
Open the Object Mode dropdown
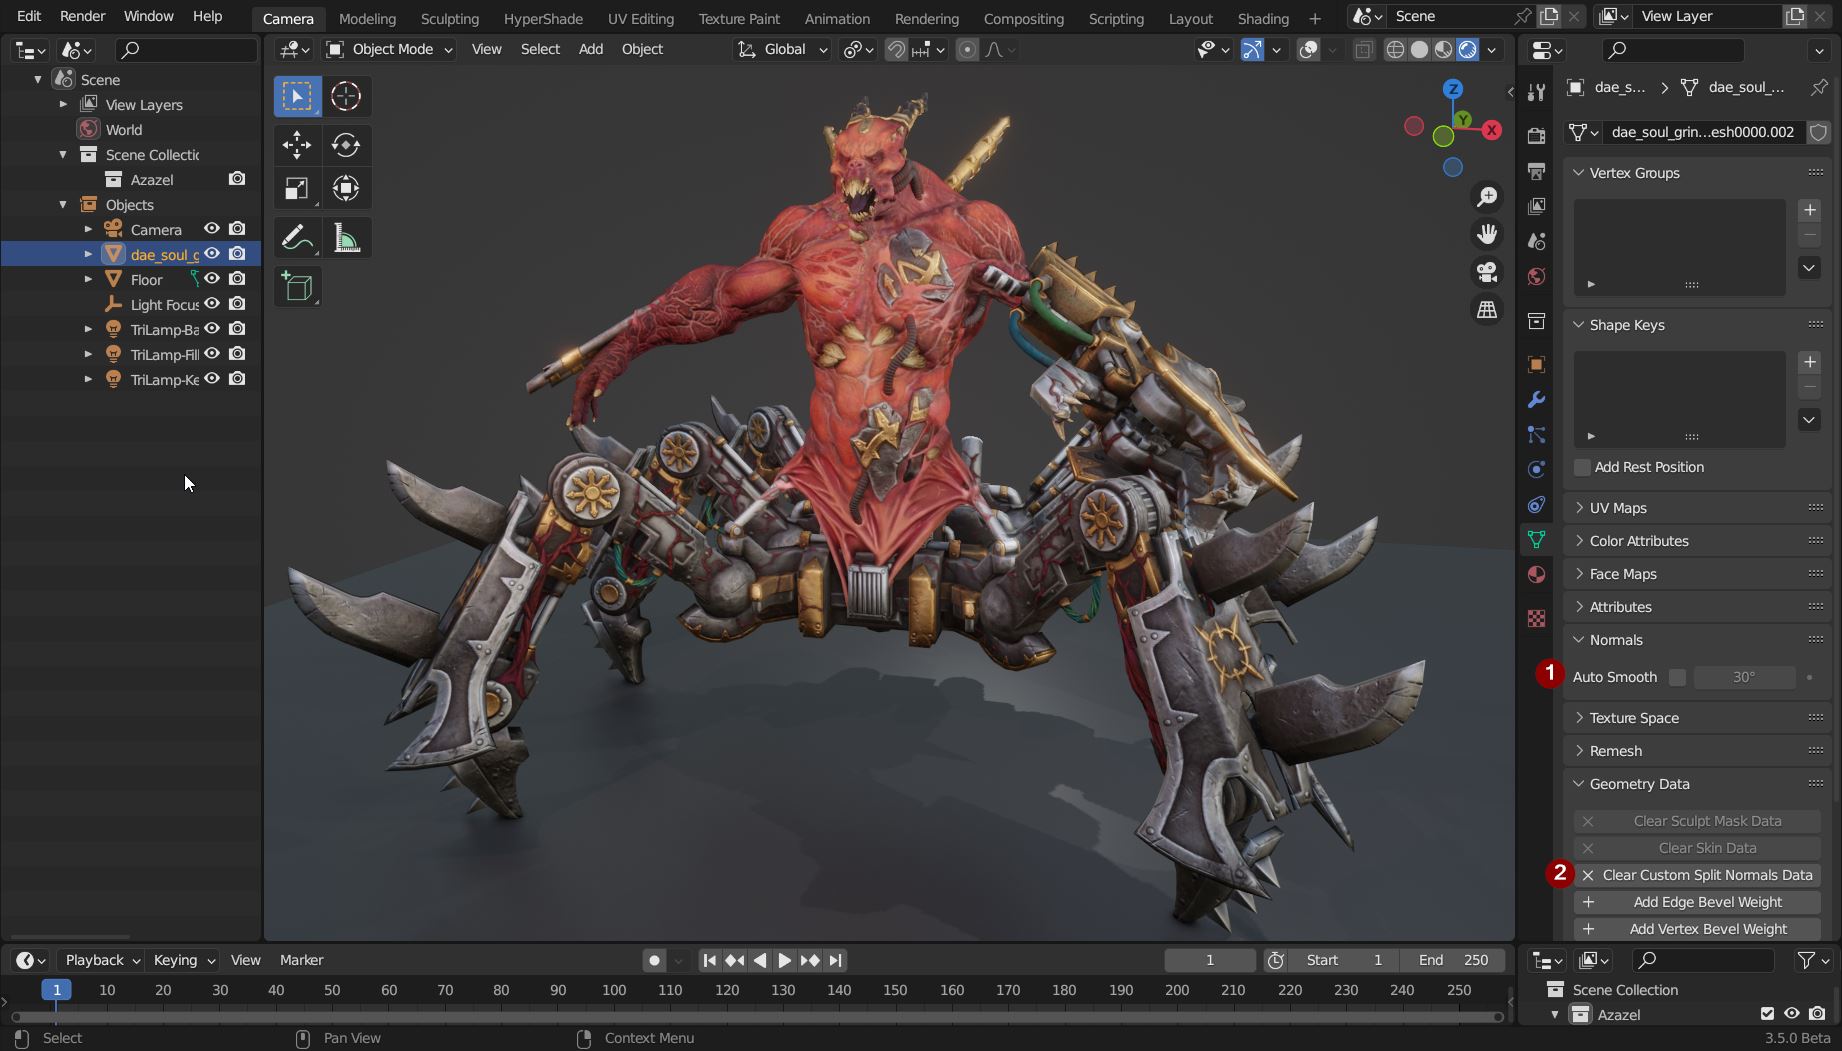point(390,50)
